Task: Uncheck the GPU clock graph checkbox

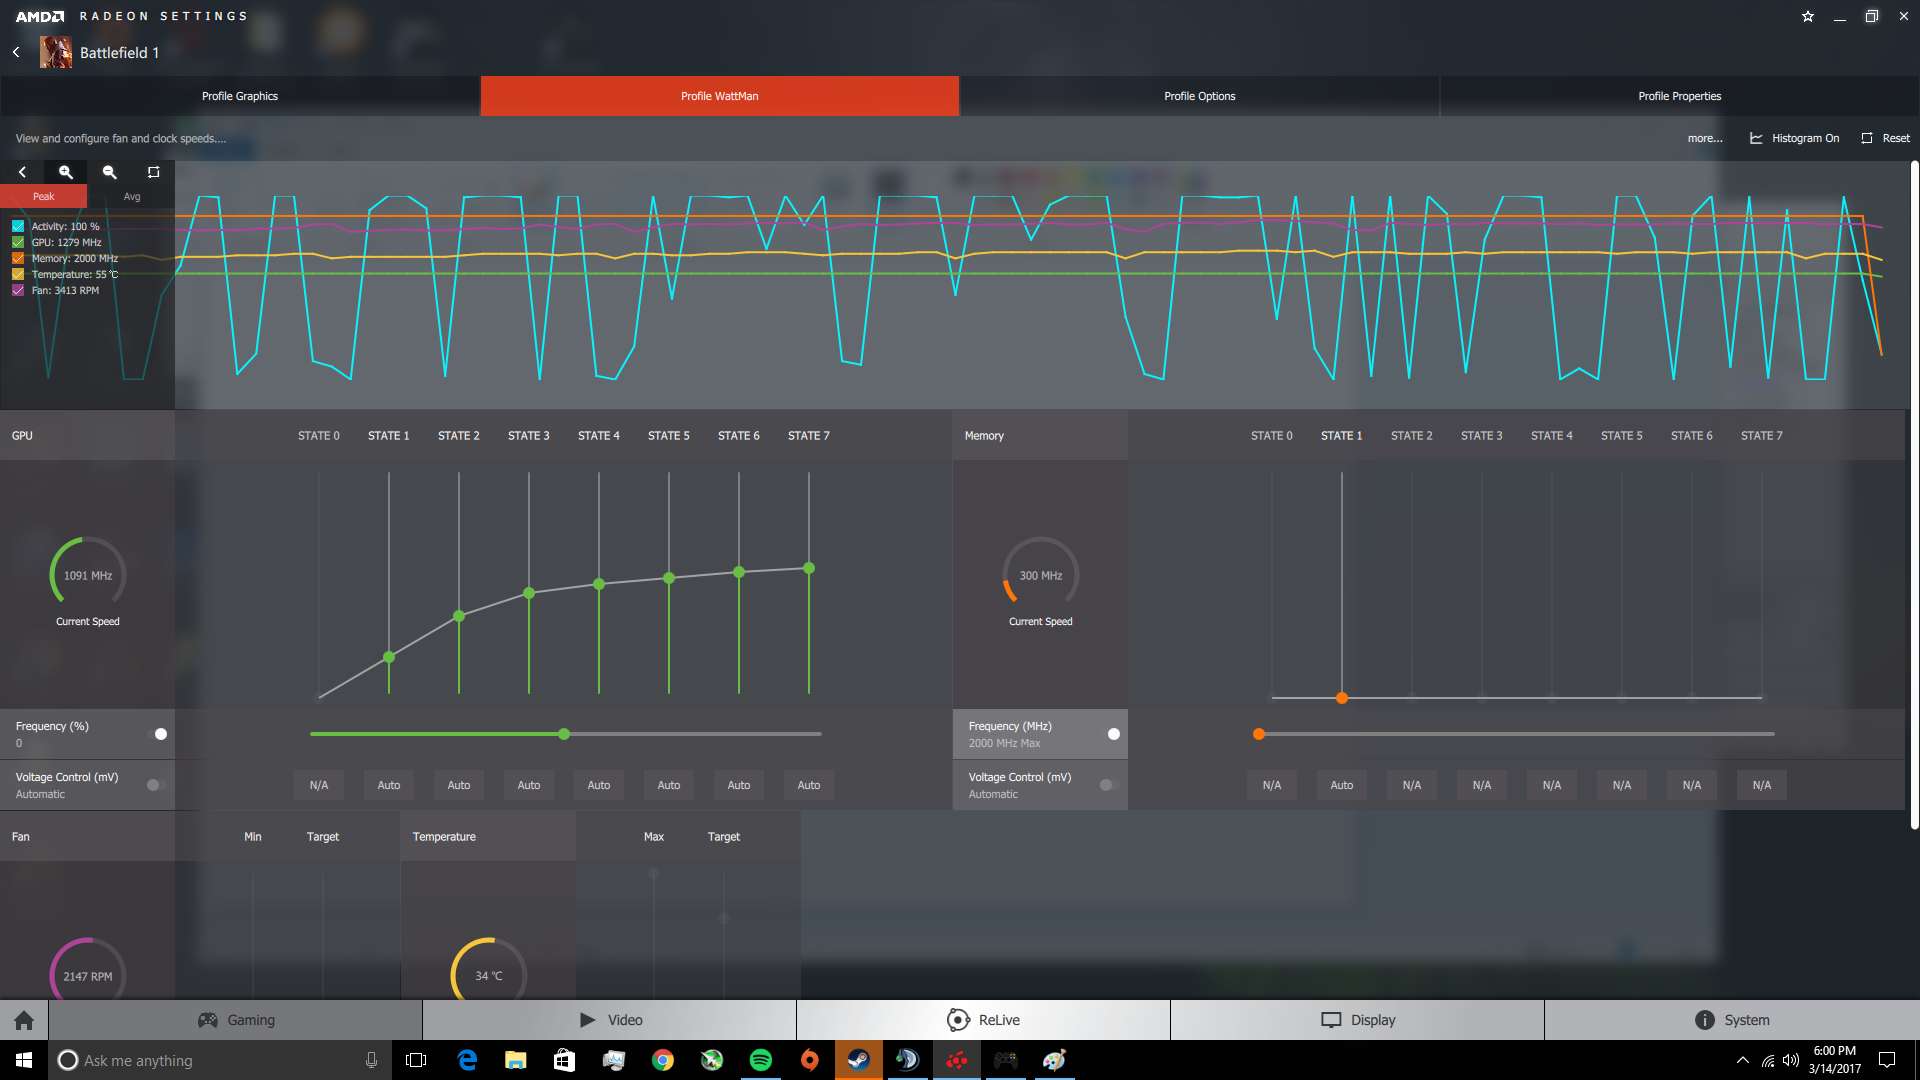Action: (18, 242)
